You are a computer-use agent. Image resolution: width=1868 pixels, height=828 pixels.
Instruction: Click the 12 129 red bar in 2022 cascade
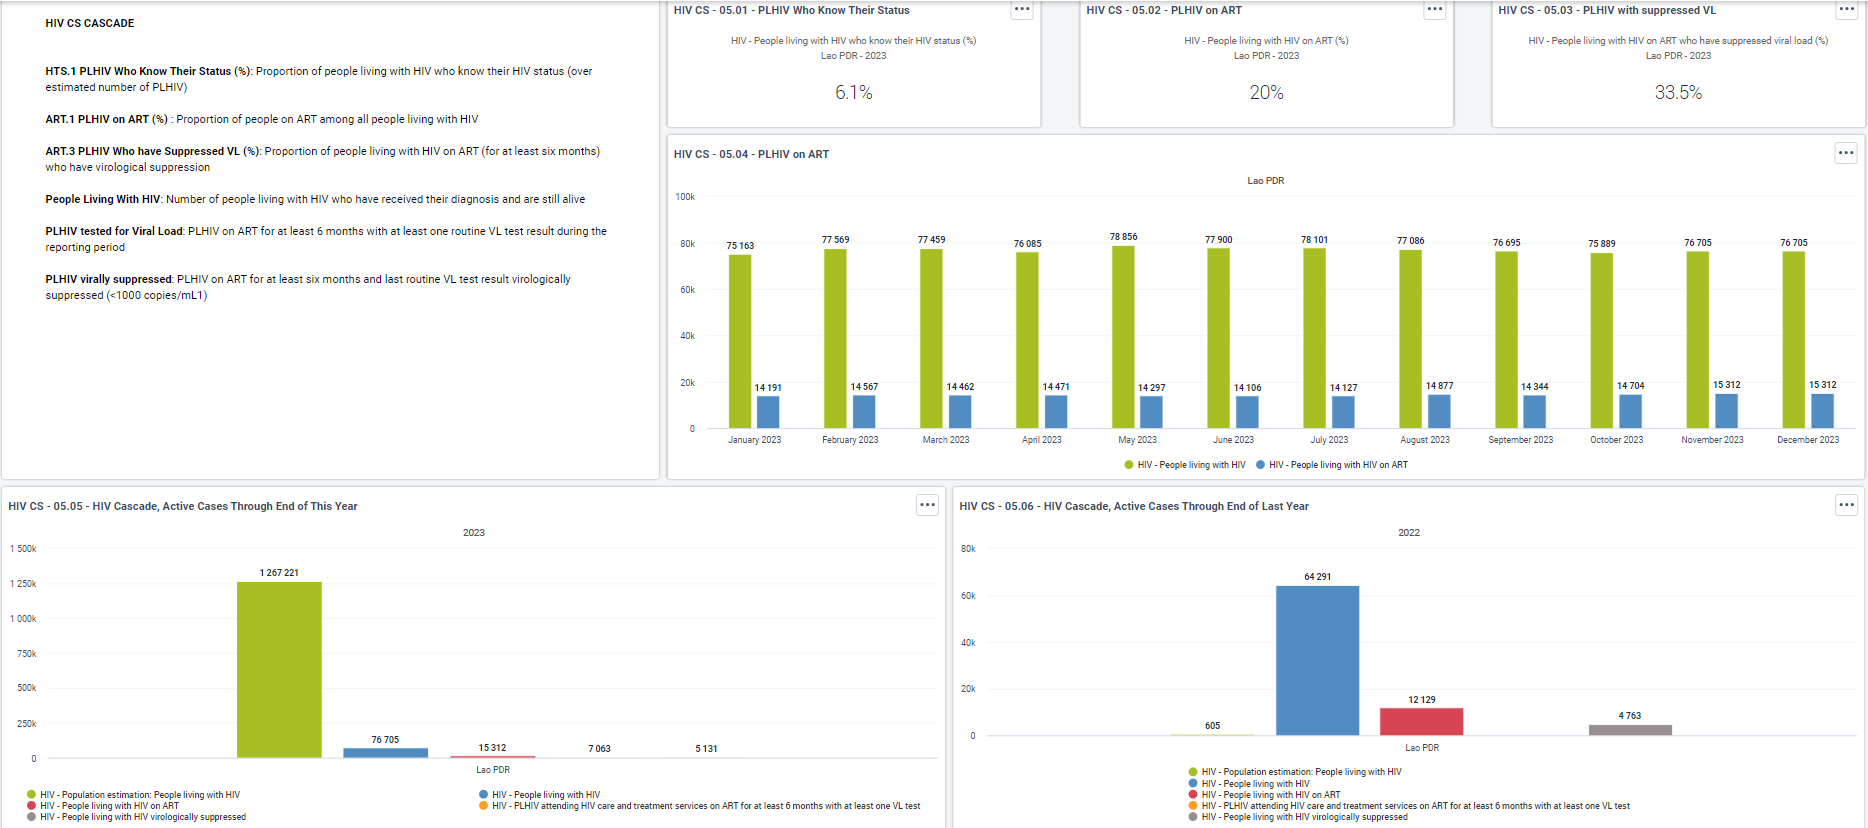click(x=1421, y=721)
